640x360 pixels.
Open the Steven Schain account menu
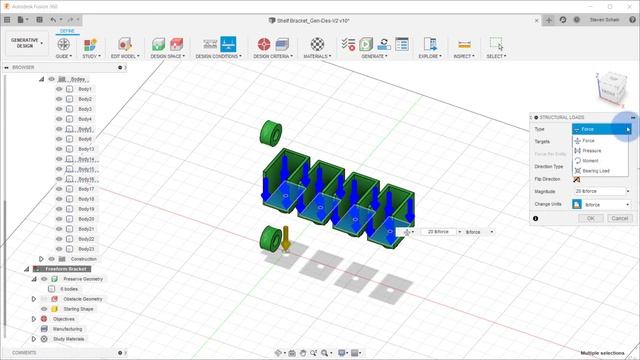point(604,20)
